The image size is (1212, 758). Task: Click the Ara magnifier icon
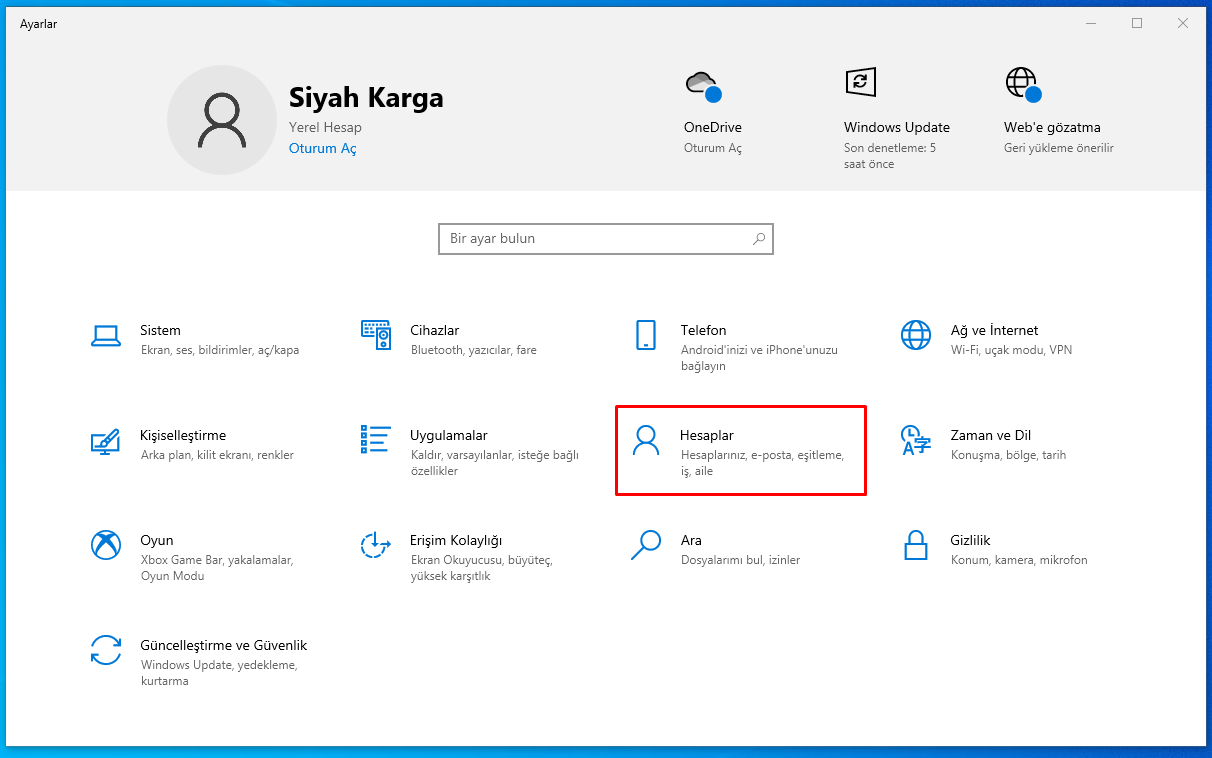point(646,545)
